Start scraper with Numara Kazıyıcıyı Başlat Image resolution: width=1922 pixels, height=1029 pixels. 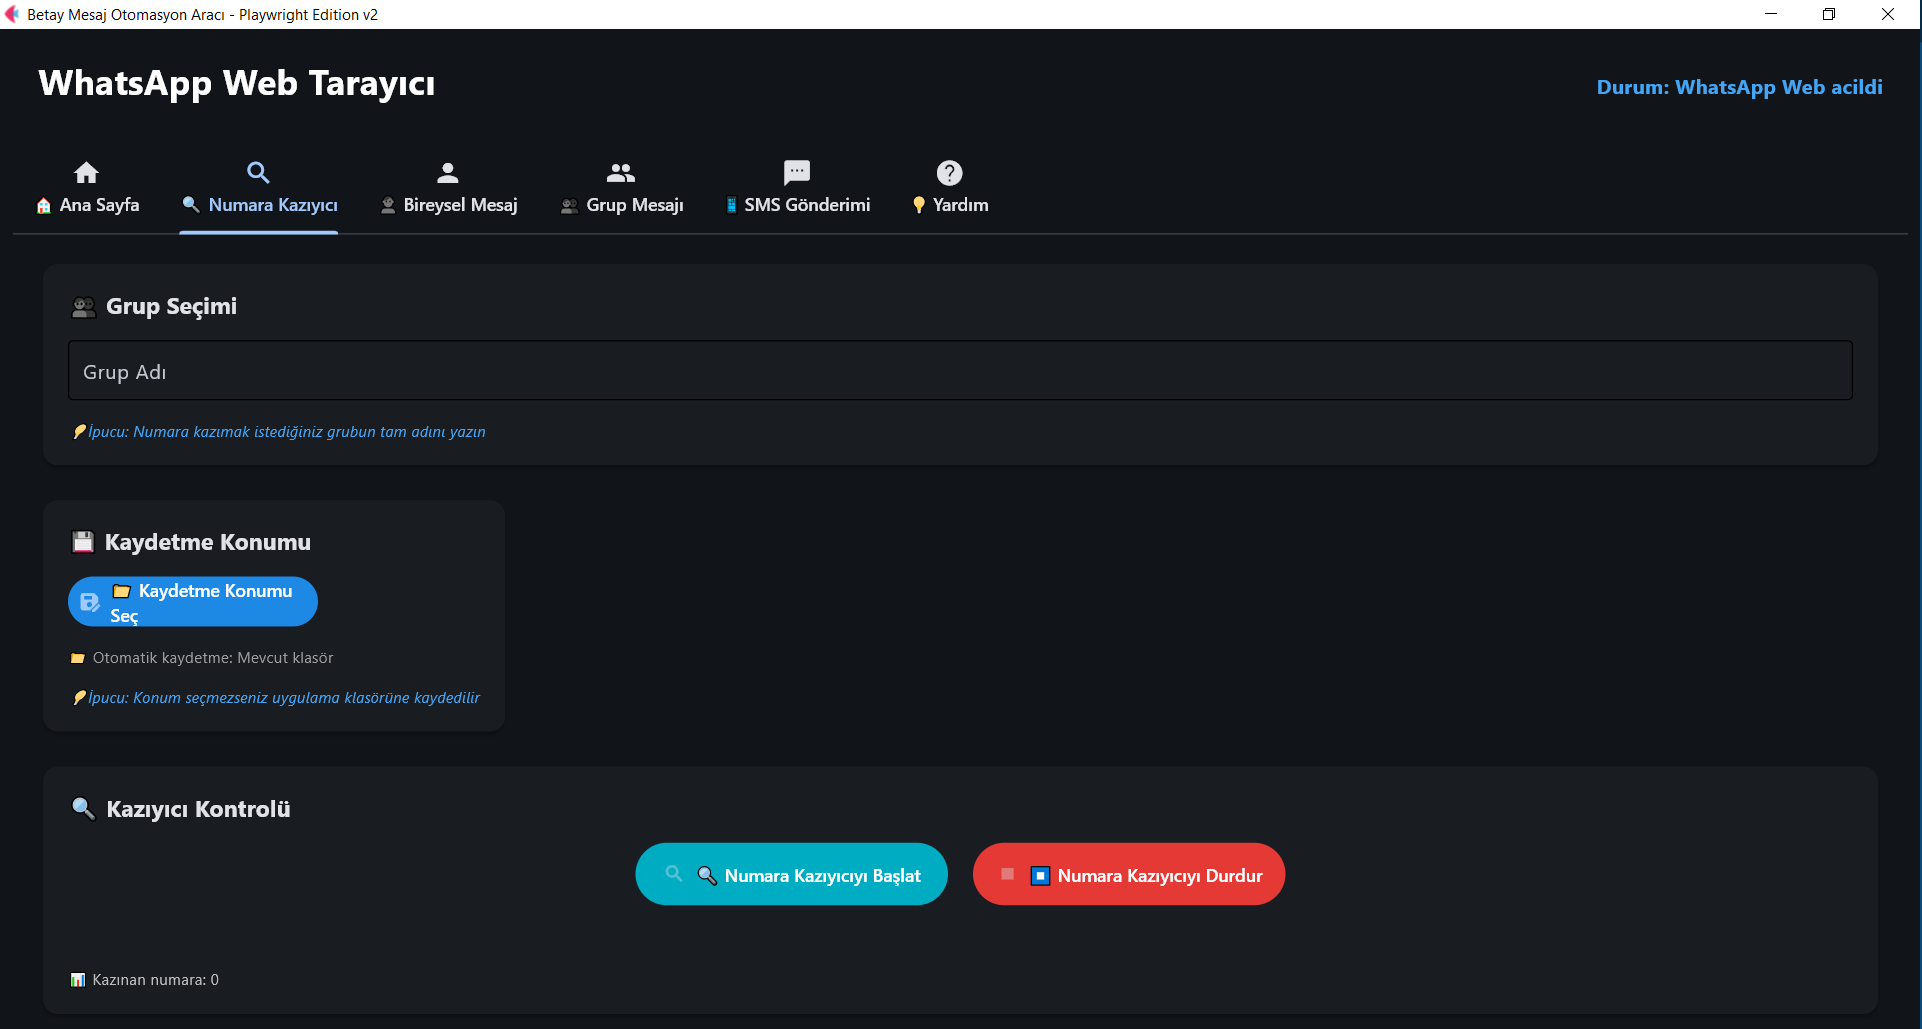click(x=791, y=874)
